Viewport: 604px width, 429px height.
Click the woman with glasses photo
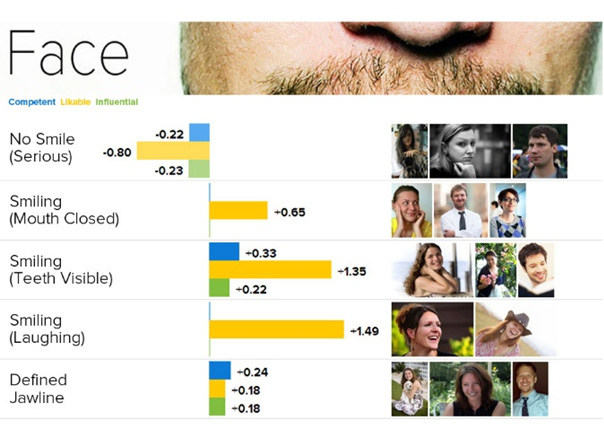tap(508, 210)
